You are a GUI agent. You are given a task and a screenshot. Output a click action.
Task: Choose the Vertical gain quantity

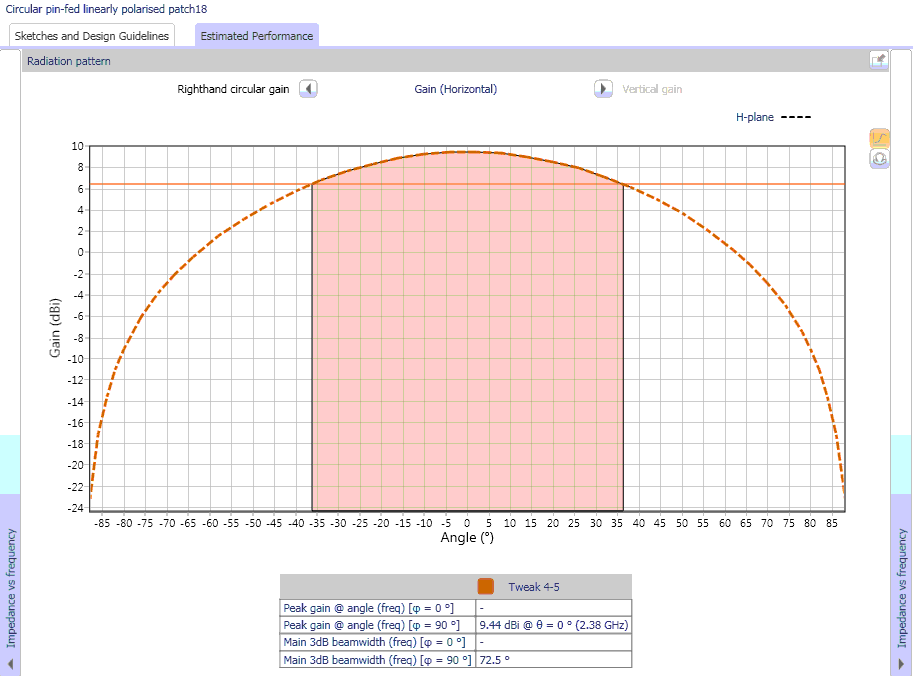pyautogui.click(x=652, y=89)
